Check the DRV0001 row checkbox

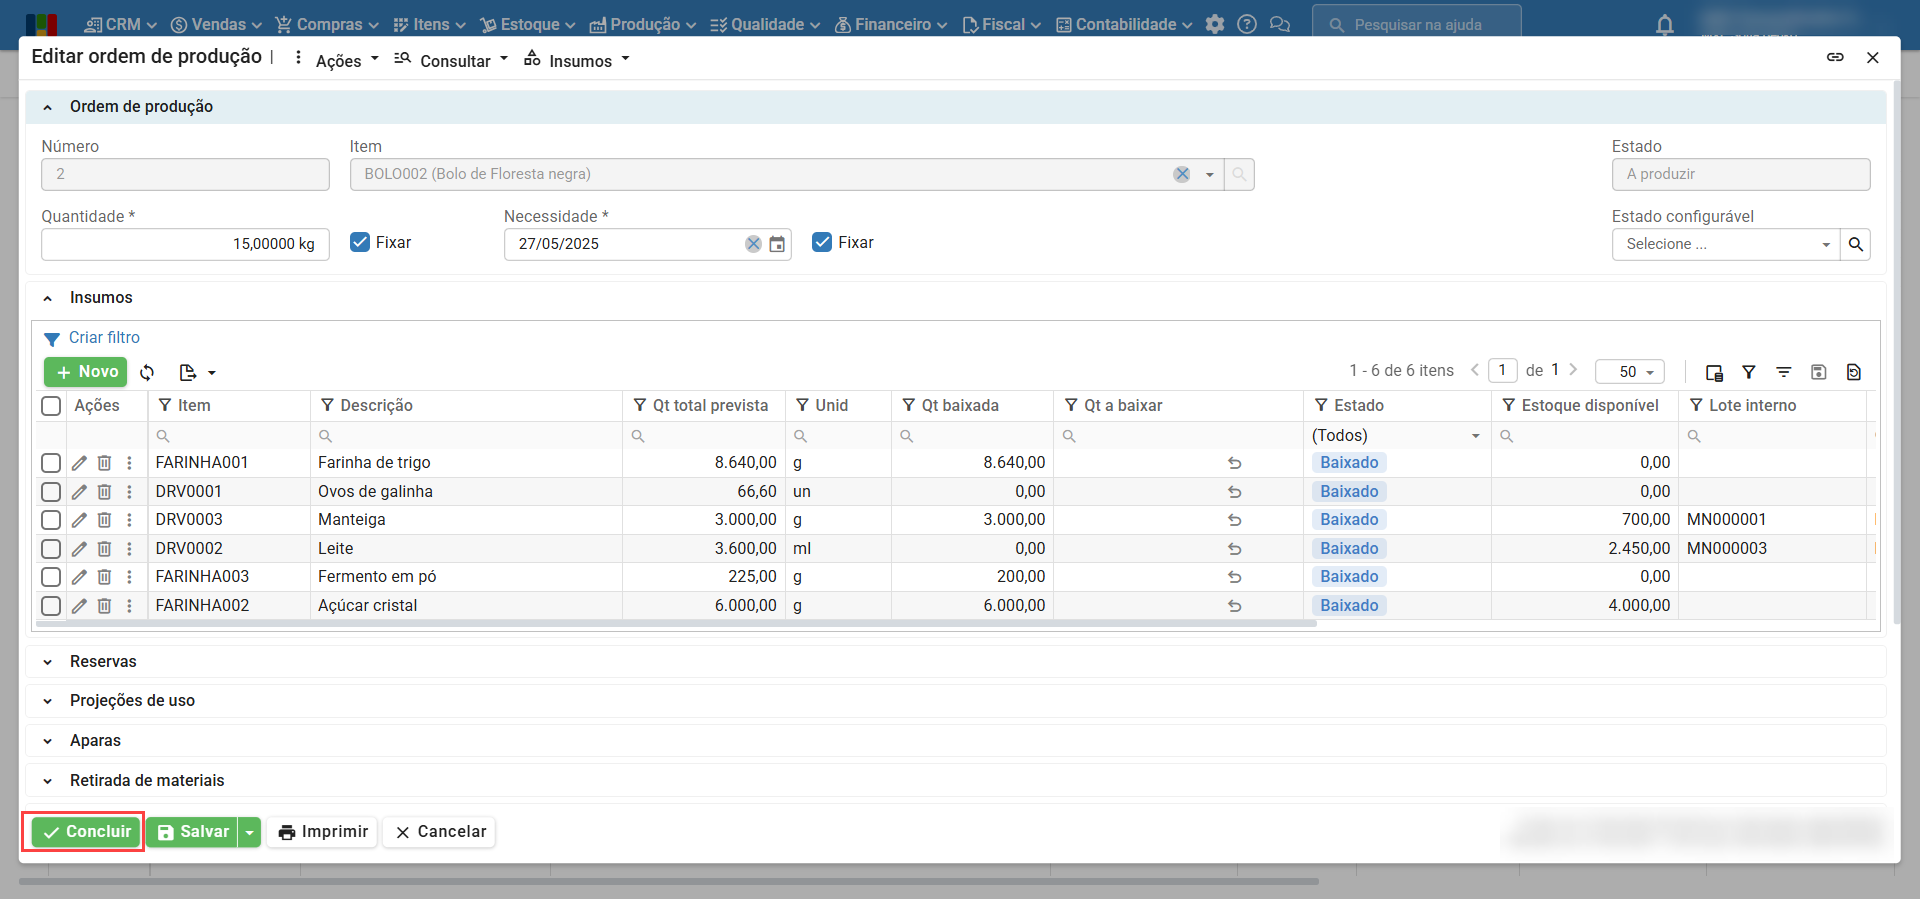51,492
